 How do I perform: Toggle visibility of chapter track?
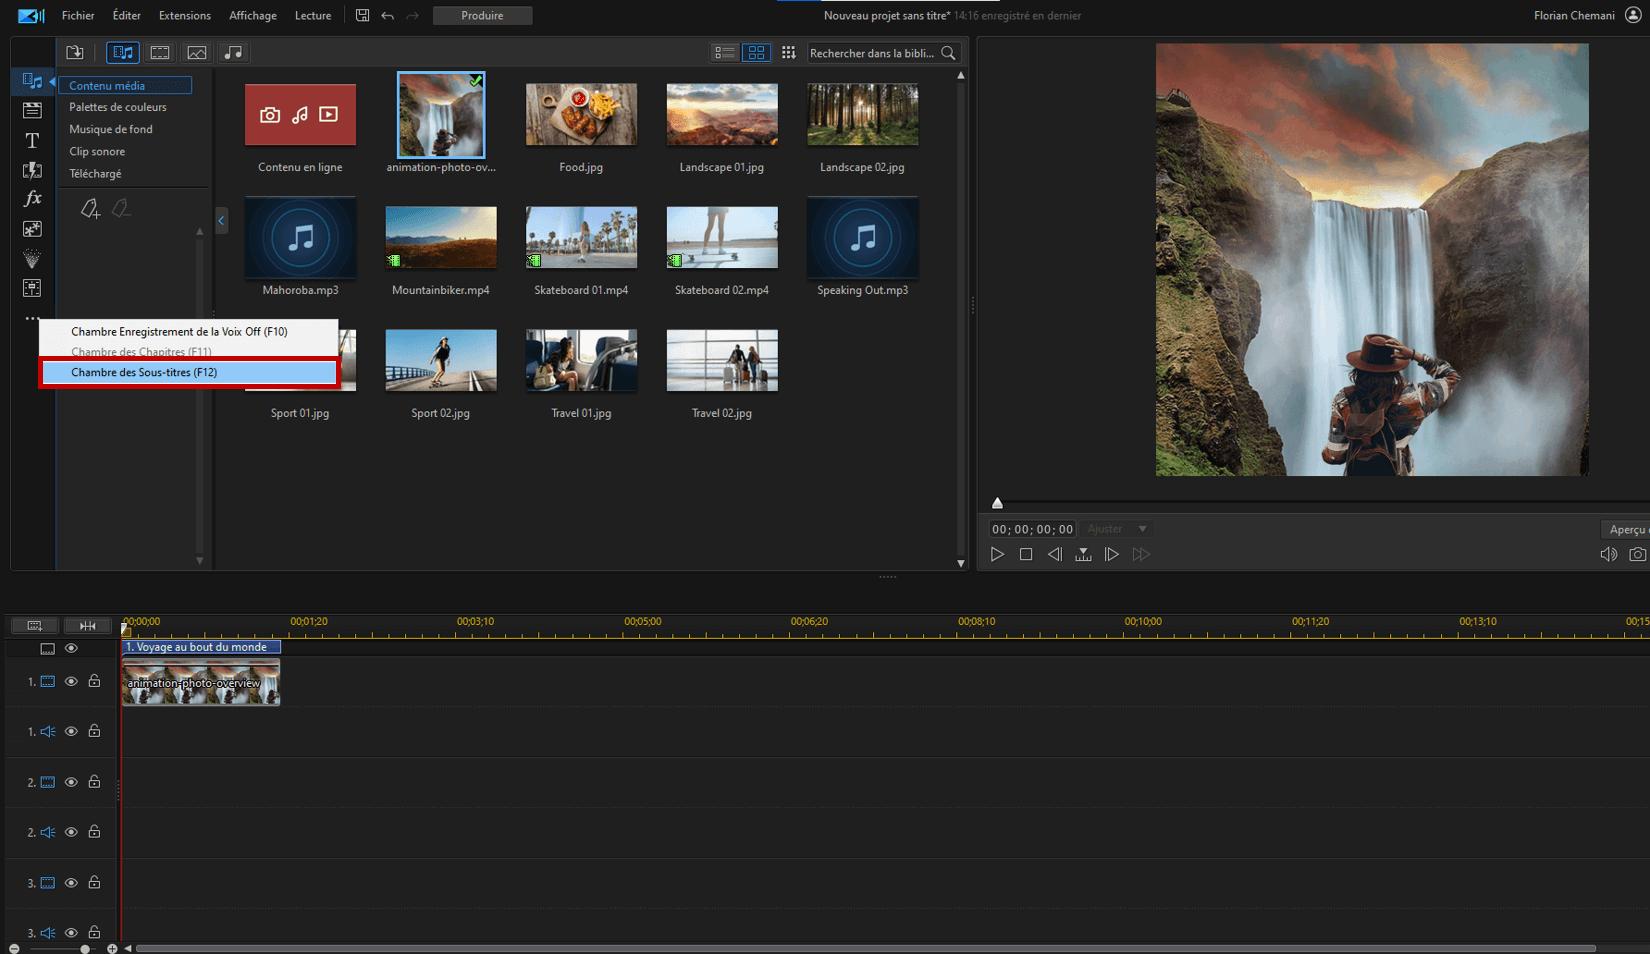(71, 648)
